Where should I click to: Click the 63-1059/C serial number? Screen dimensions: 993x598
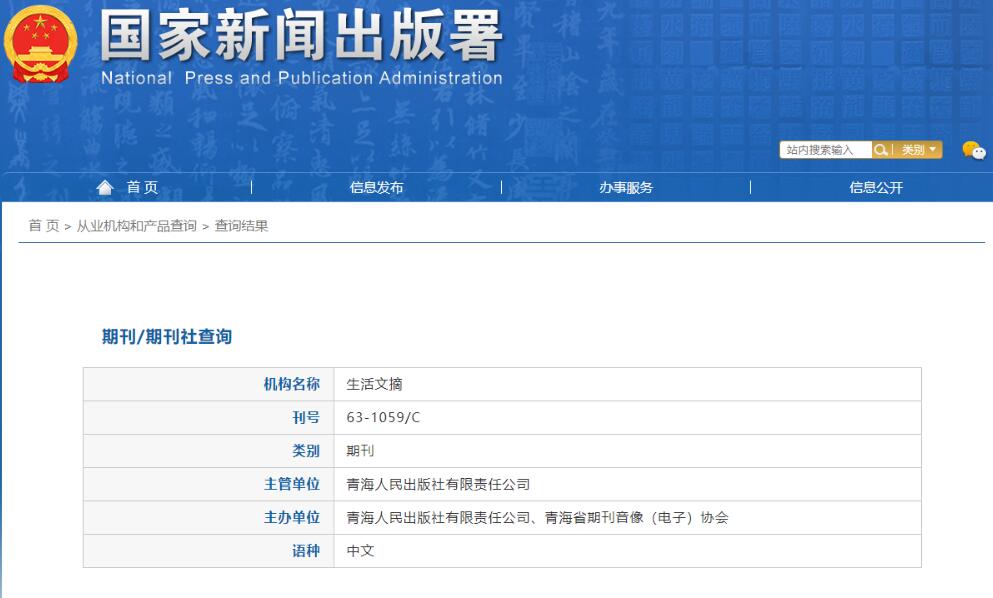tap(383, 417)
